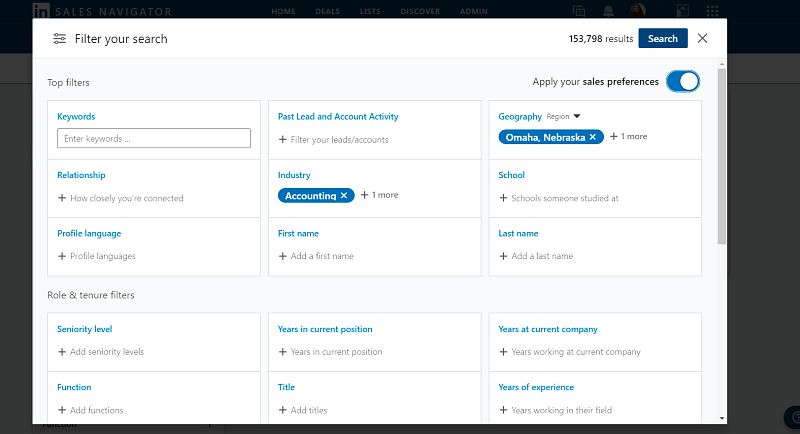
Task: Remove the Omaha, Nebraska geography tag
Action: 592,136
